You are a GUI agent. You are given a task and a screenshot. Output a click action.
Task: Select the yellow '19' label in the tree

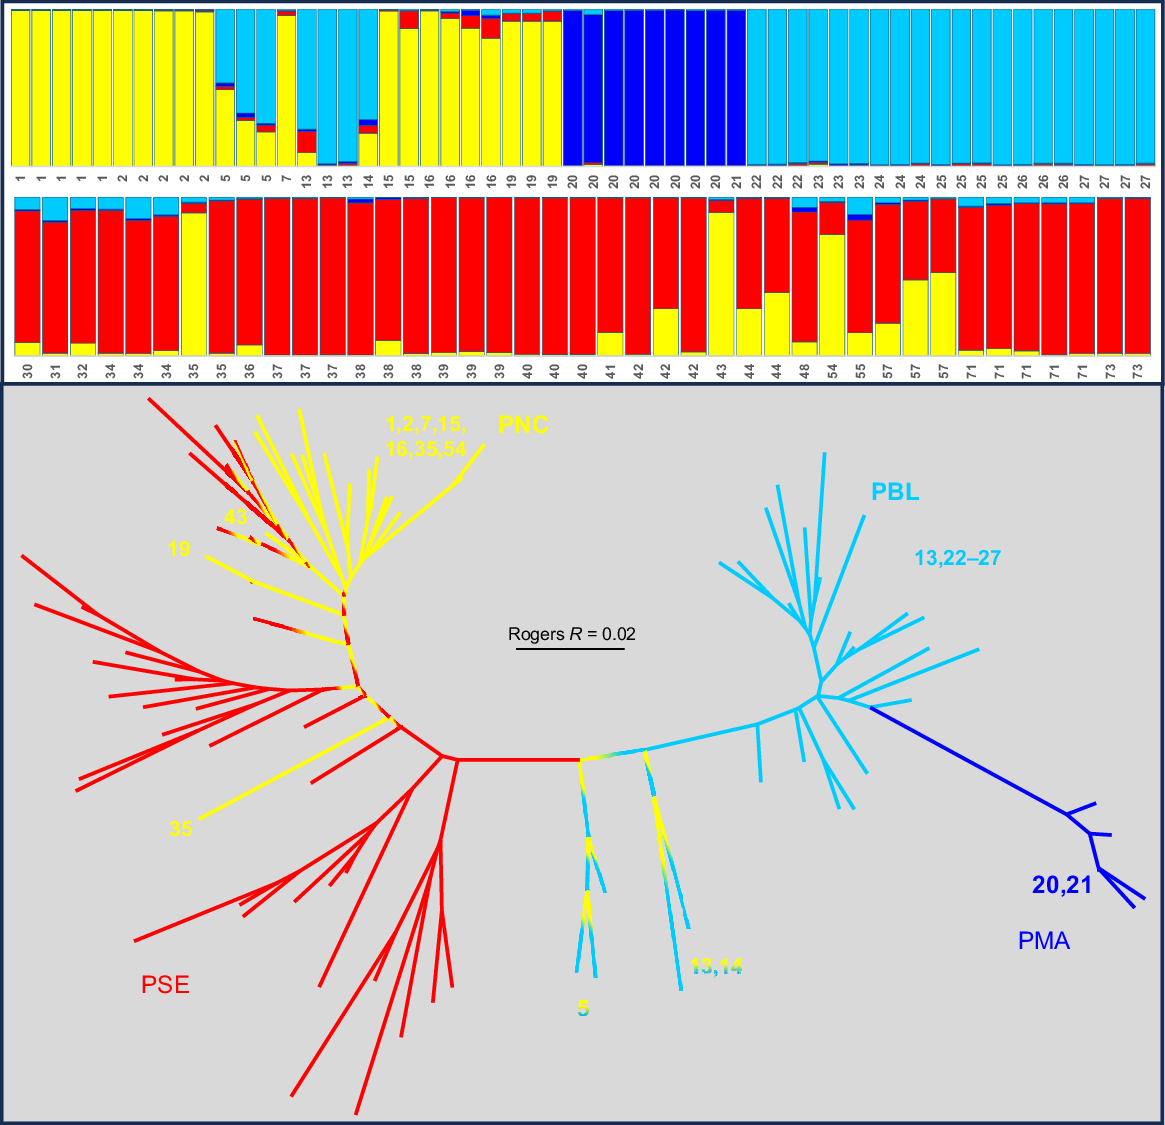coord(179,549)
